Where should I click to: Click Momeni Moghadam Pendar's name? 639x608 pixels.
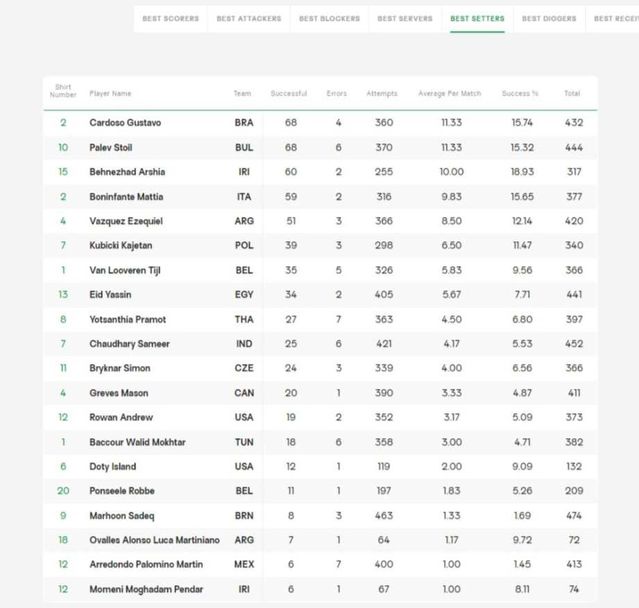coord(146,590)
